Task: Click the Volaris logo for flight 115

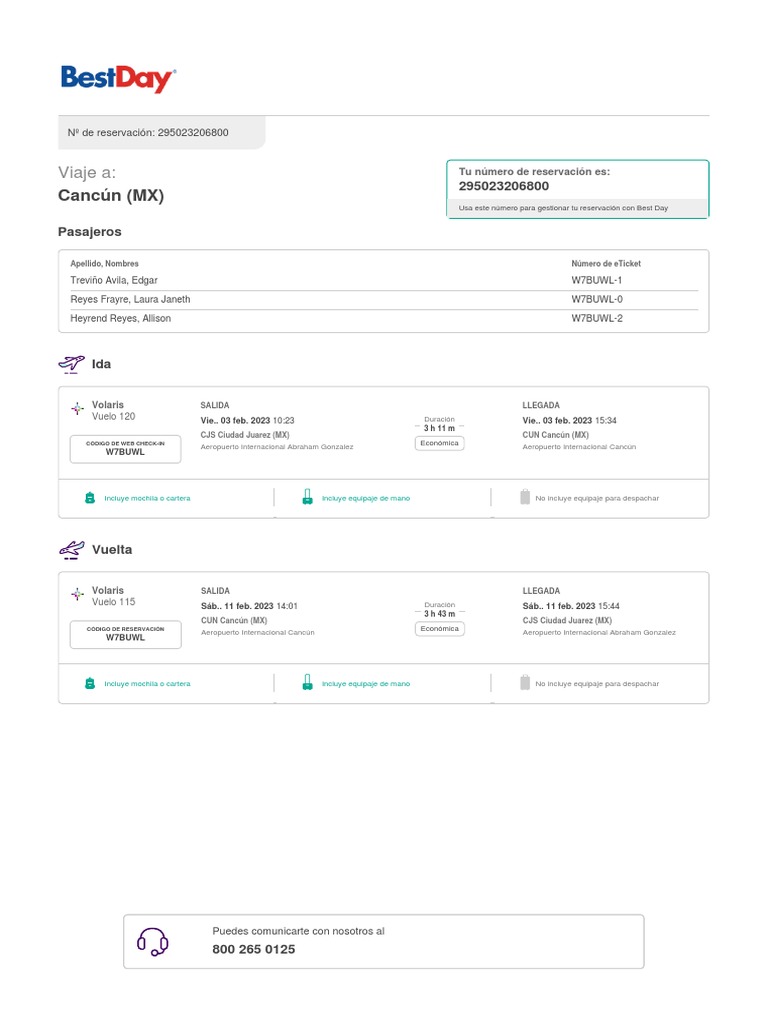Action: pos(78,594)
